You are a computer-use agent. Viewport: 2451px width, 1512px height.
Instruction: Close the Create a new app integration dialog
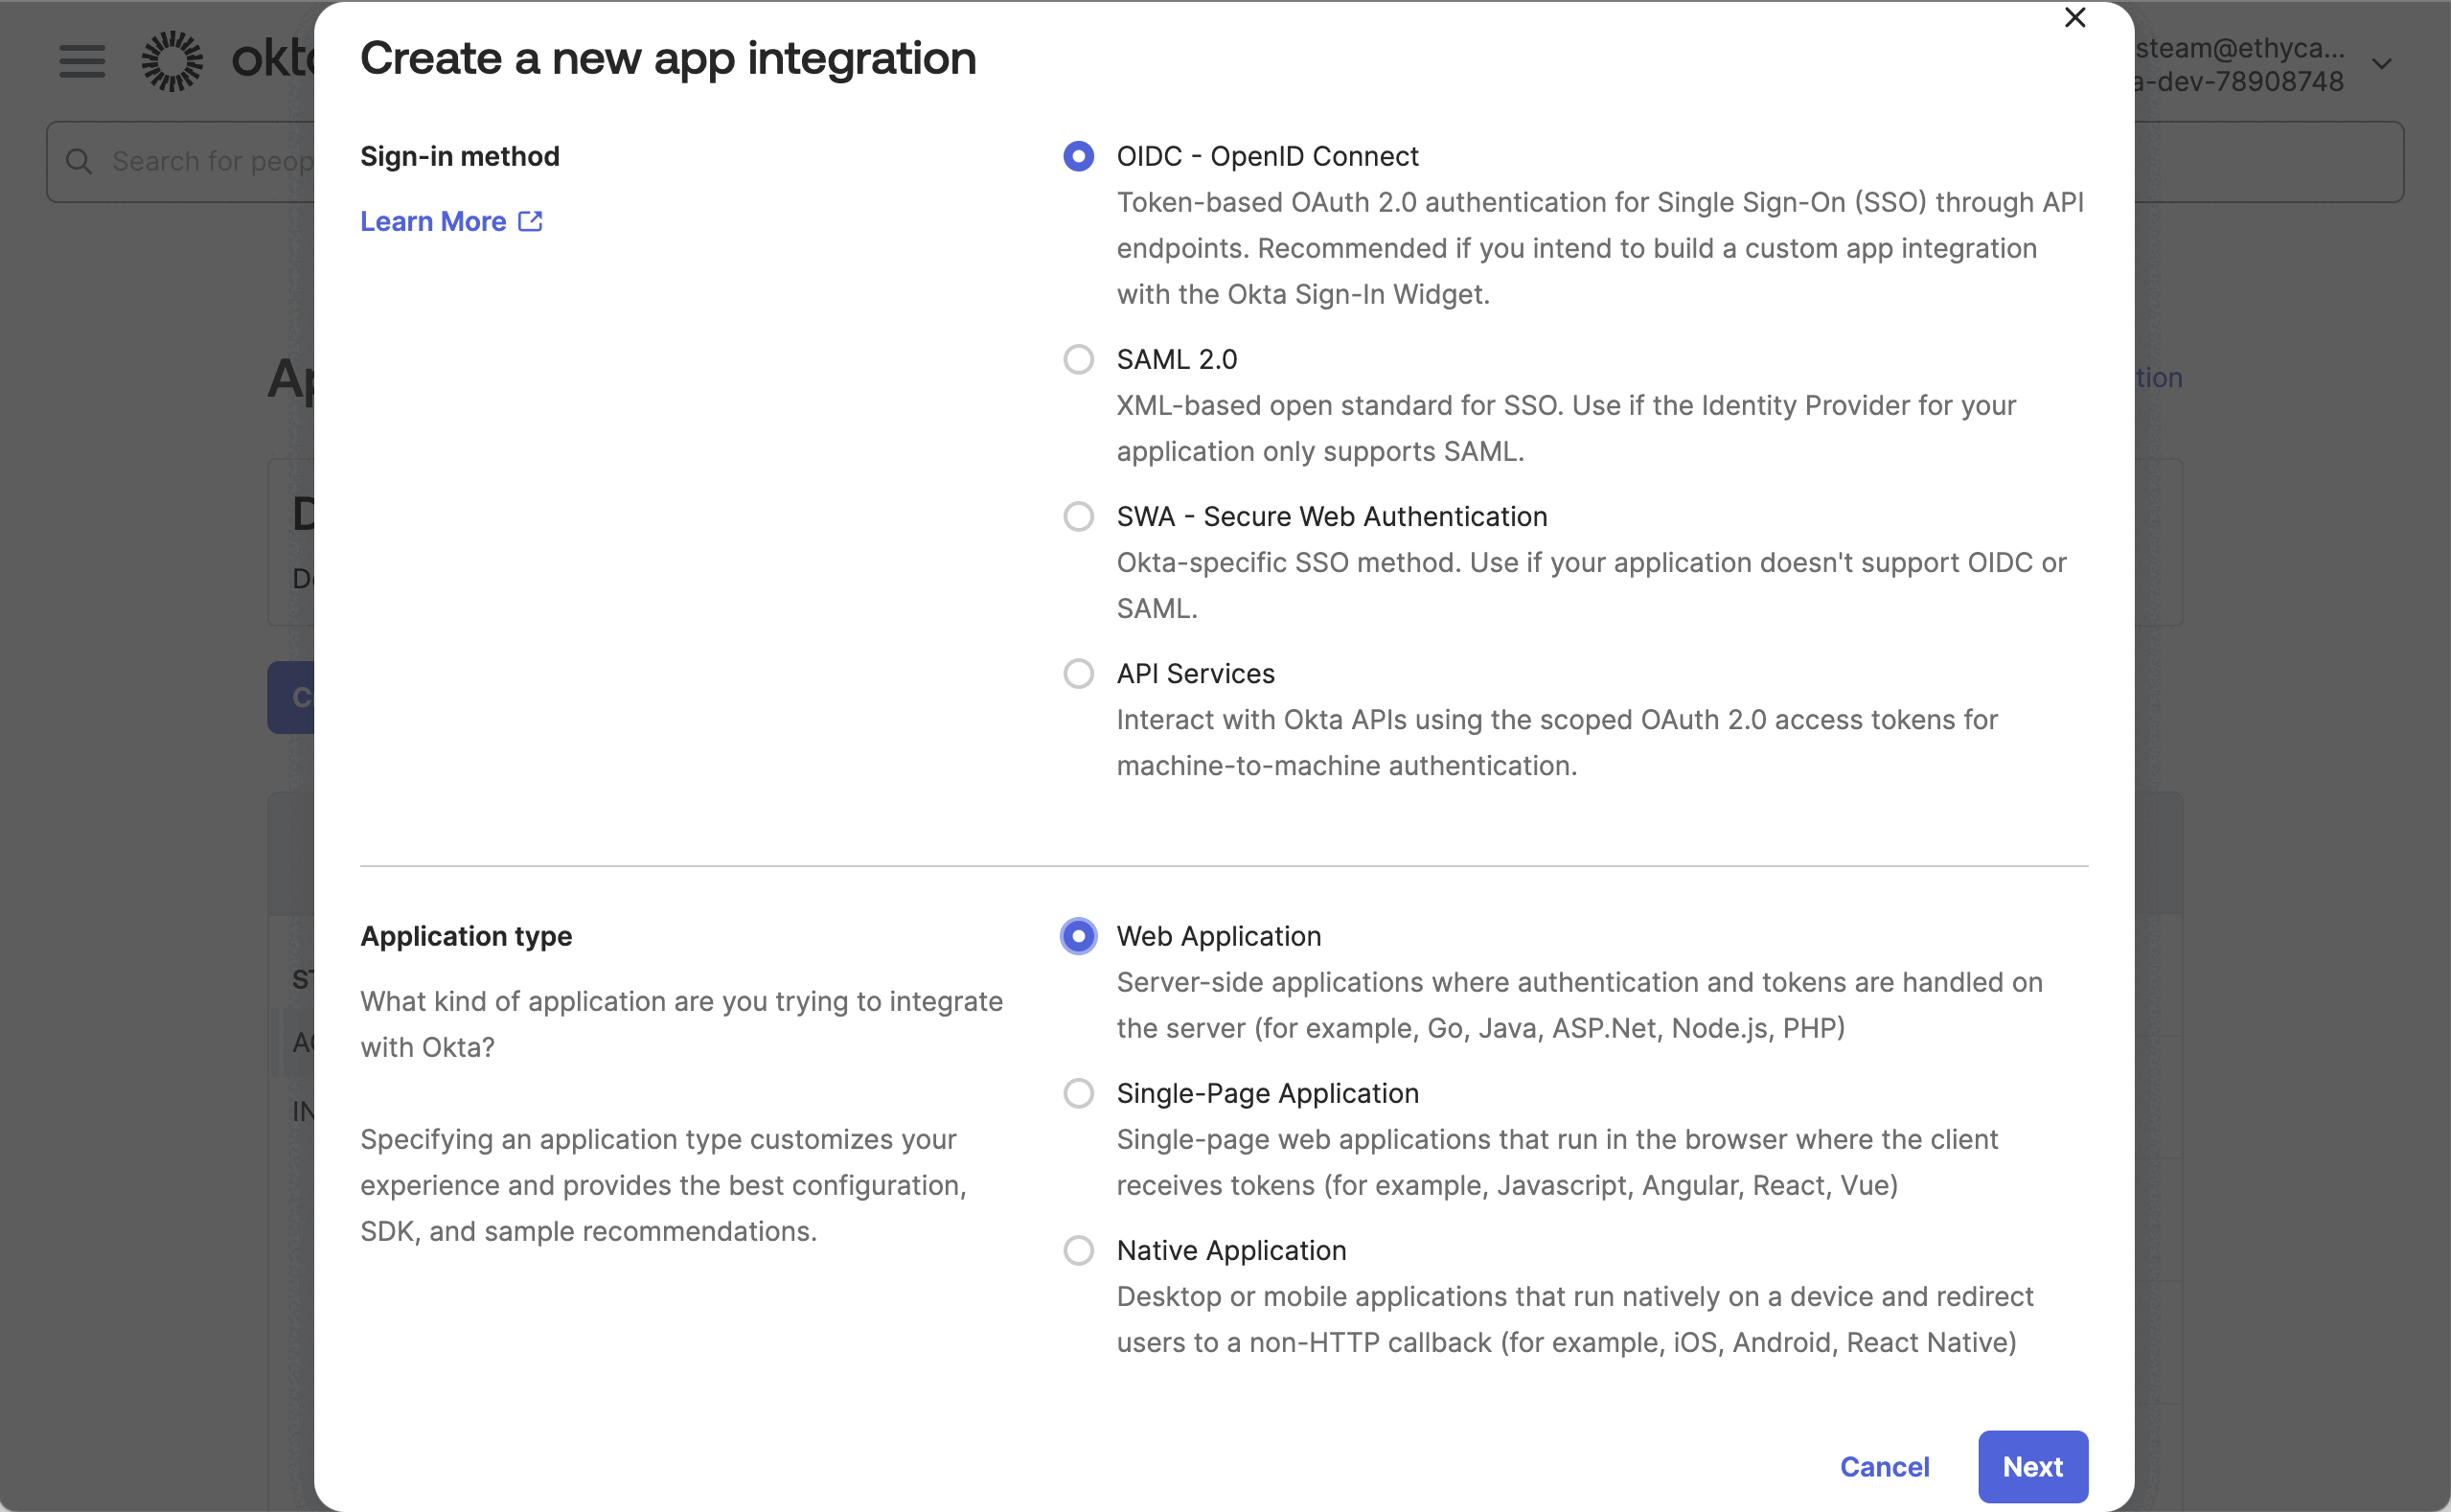(2075, 18)
